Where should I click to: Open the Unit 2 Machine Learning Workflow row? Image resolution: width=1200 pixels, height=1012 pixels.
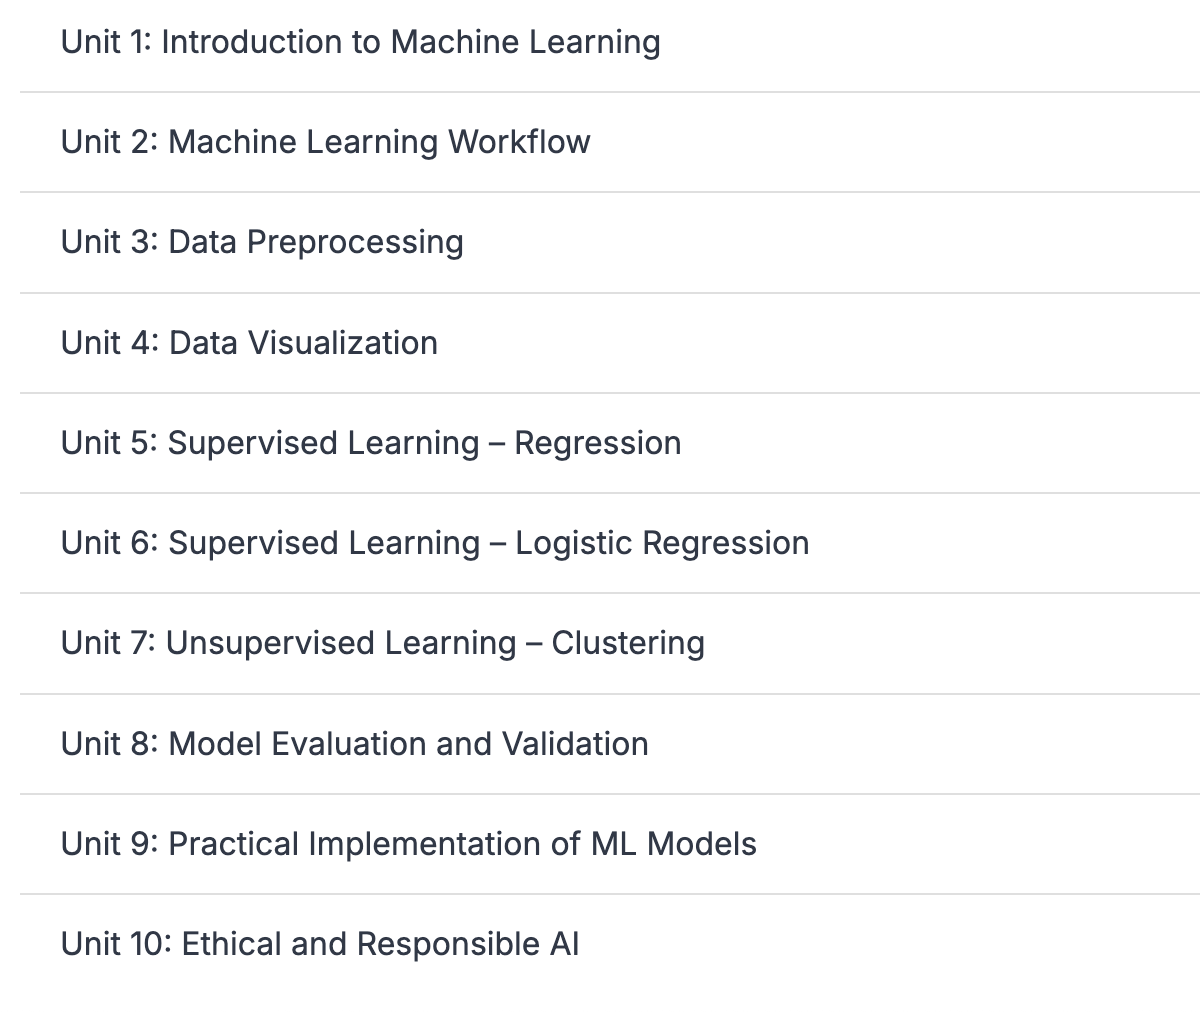pyautogui.click(x=325, y=142)
